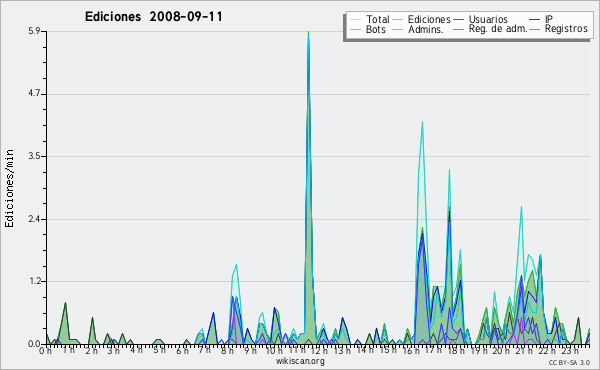This screenshot has height=370, width=600.
Task: Click the chart title 'Ediciones 2008-09-11'
Action: [x=153, y=17]
